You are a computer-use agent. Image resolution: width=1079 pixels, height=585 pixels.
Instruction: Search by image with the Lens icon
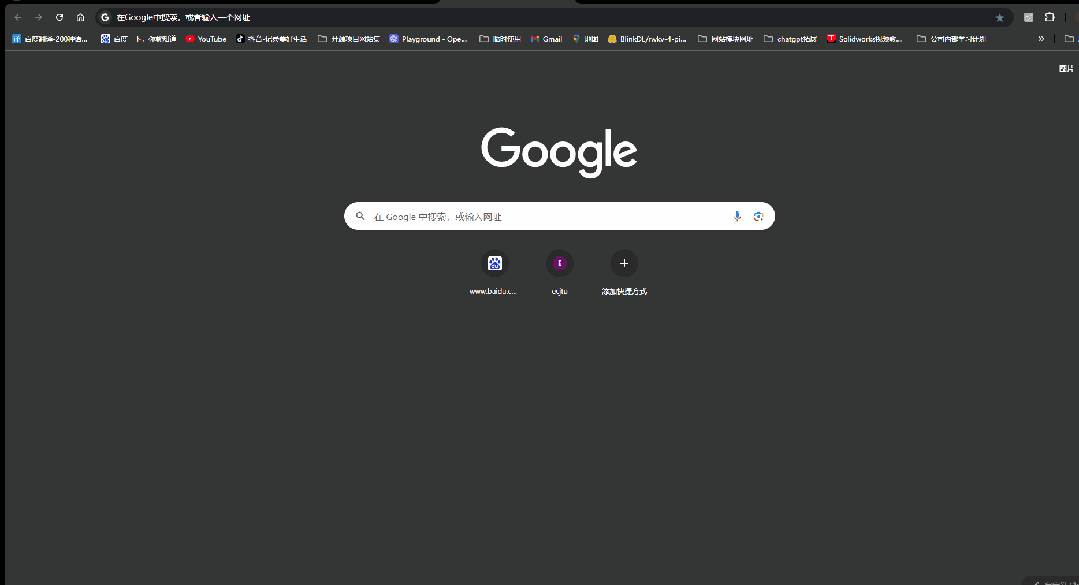758,216
